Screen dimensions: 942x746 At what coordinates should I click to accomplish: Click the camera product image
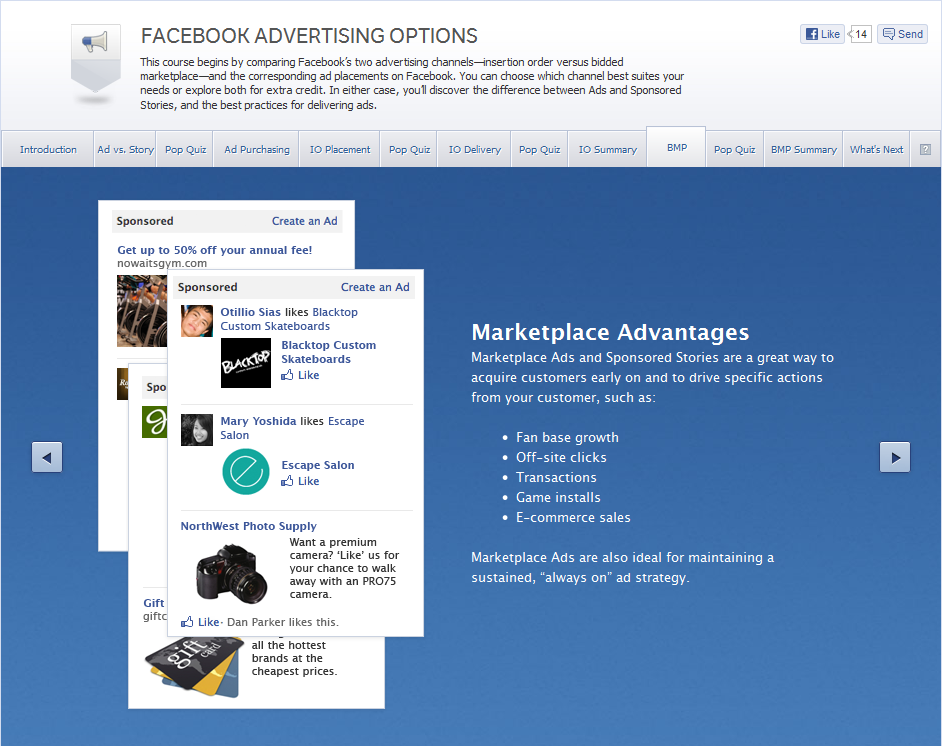(231, 574)
